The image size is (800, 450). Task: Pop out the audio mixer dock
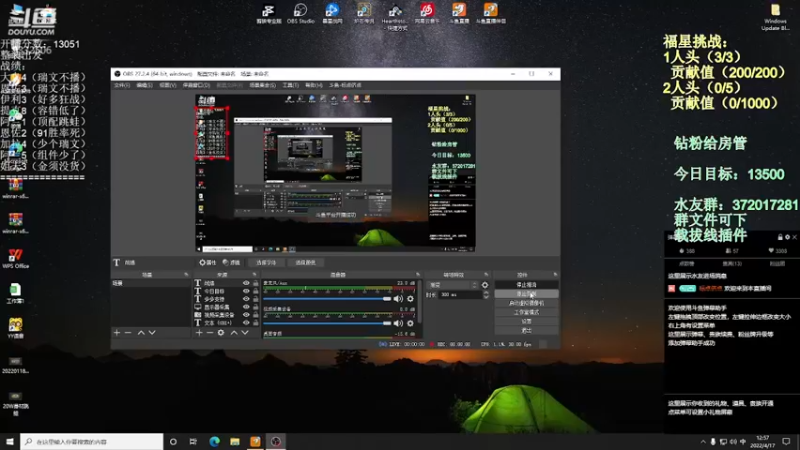[418, 274]
